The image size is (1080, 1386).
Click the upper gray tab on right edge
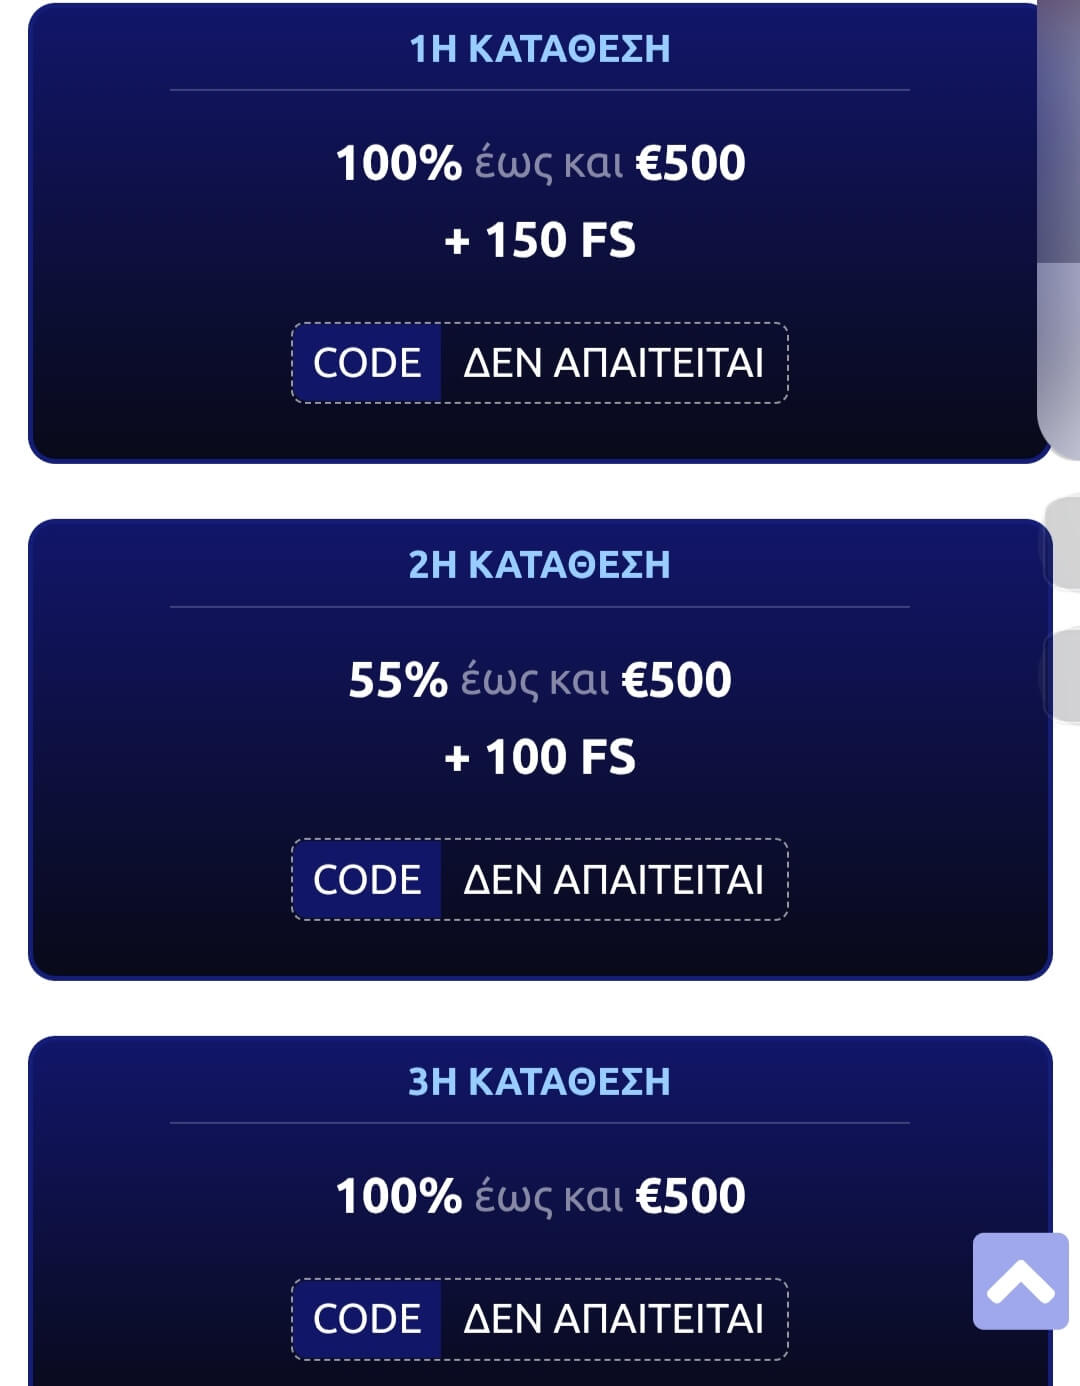(x=1062, y=544)
